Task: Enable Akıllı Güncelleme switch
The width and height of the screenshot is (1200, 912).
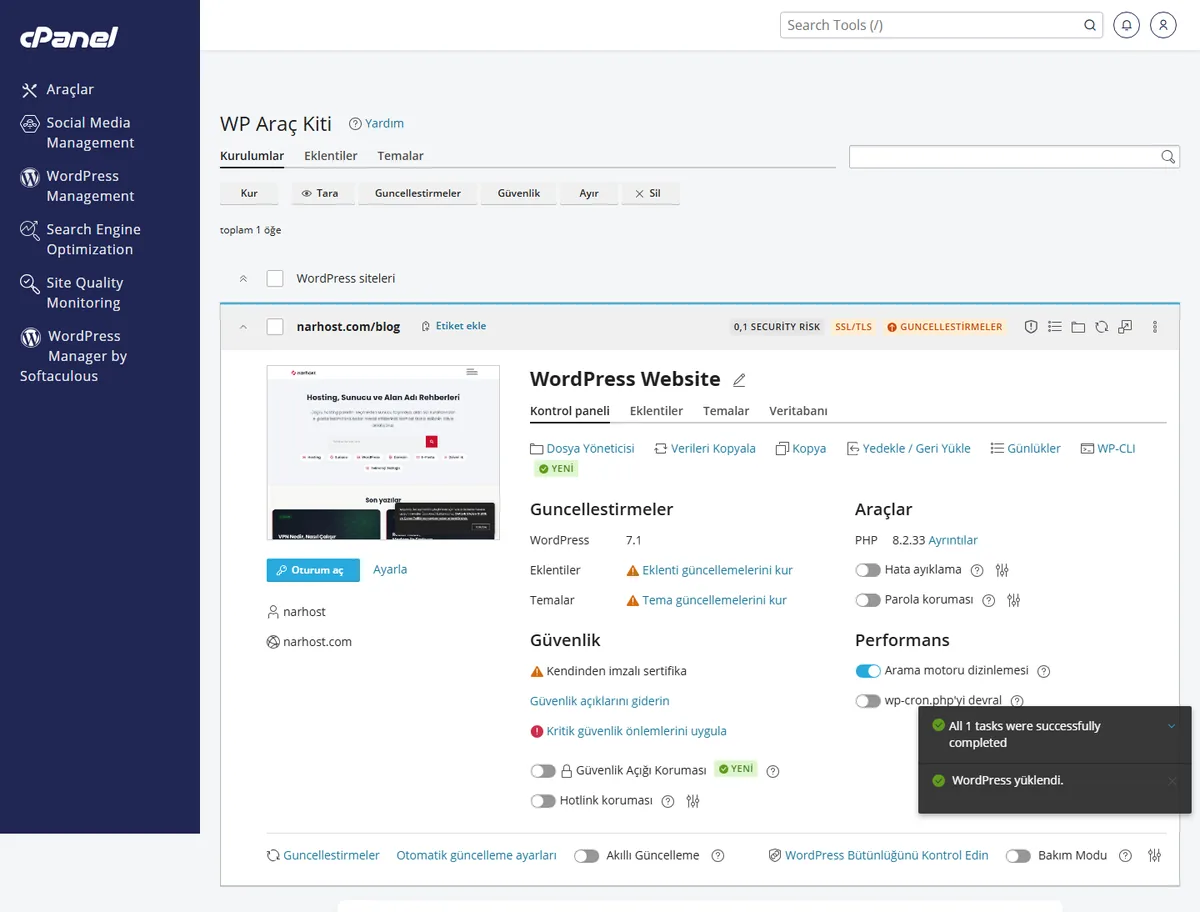Action: pyautogui.click(x=587, y=856)
